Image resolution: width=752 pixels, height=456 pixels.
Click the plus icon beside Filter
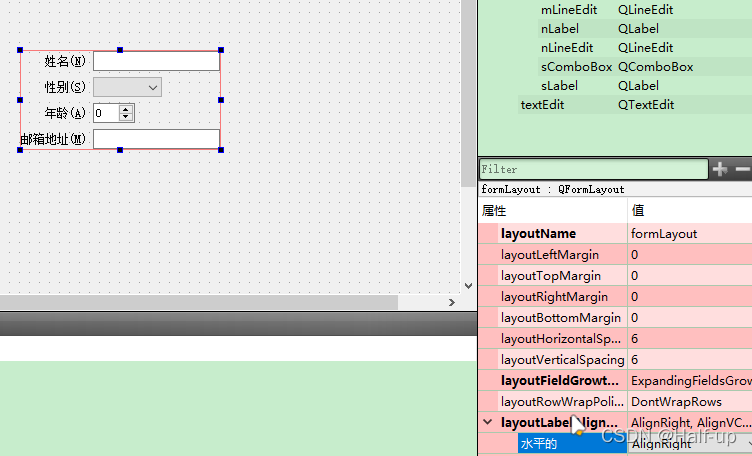(720, 169)
